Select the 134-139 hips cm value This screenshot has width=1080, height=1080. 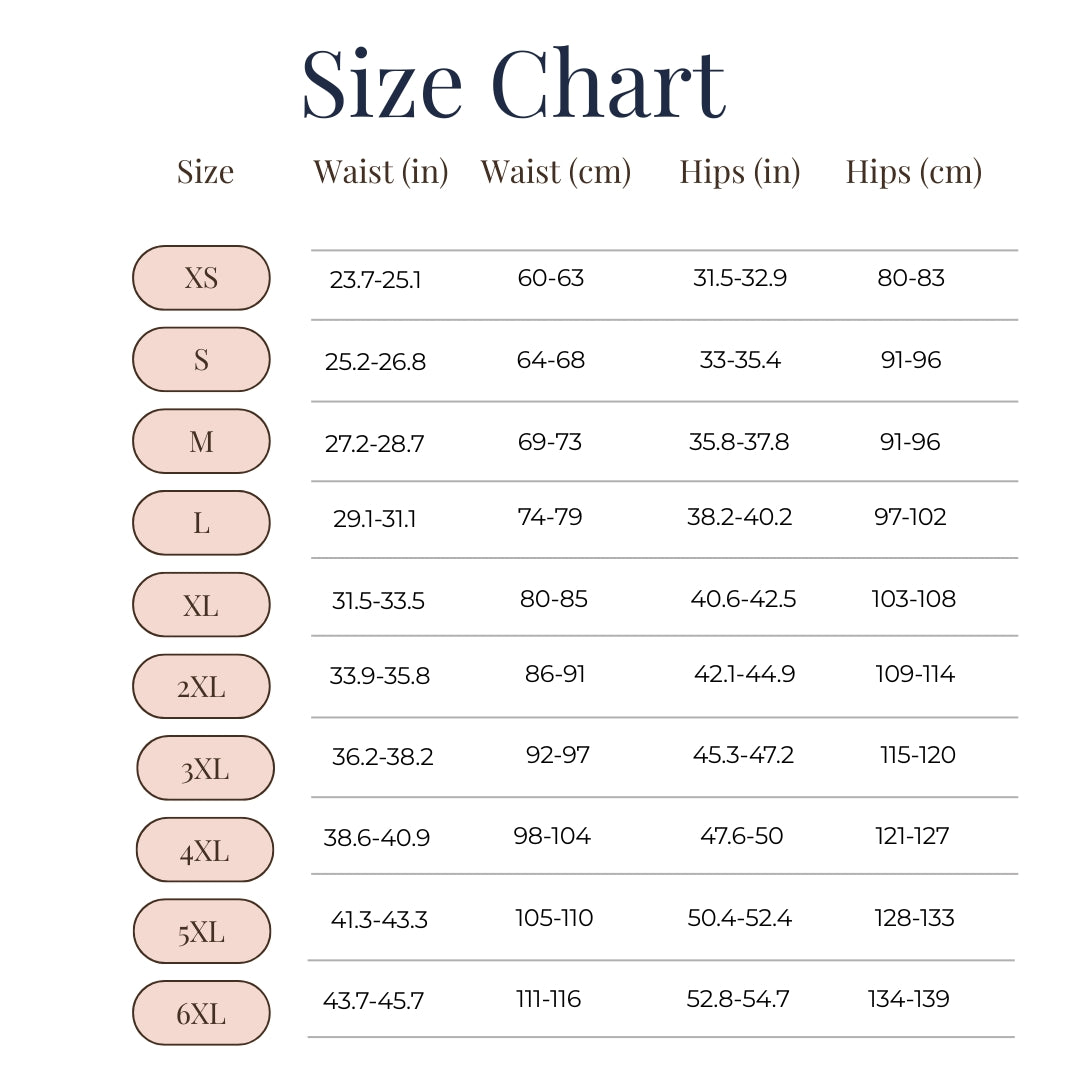[909, 999]
